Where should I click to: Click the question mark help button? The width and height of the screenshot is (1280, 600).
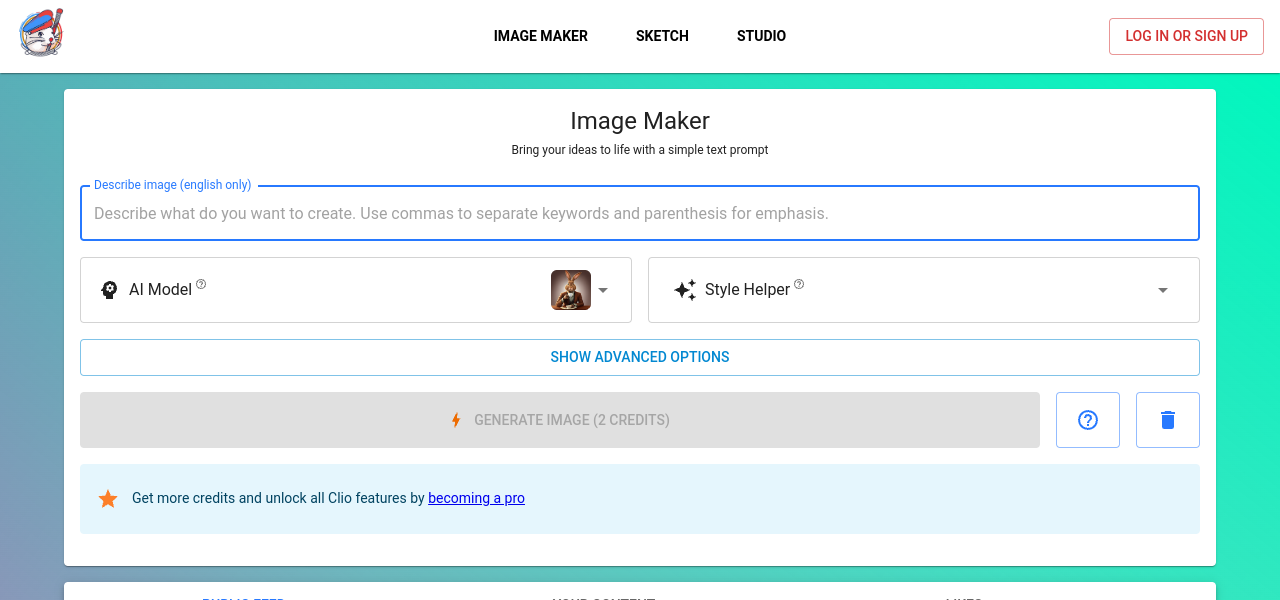[x=1088, y=420]
